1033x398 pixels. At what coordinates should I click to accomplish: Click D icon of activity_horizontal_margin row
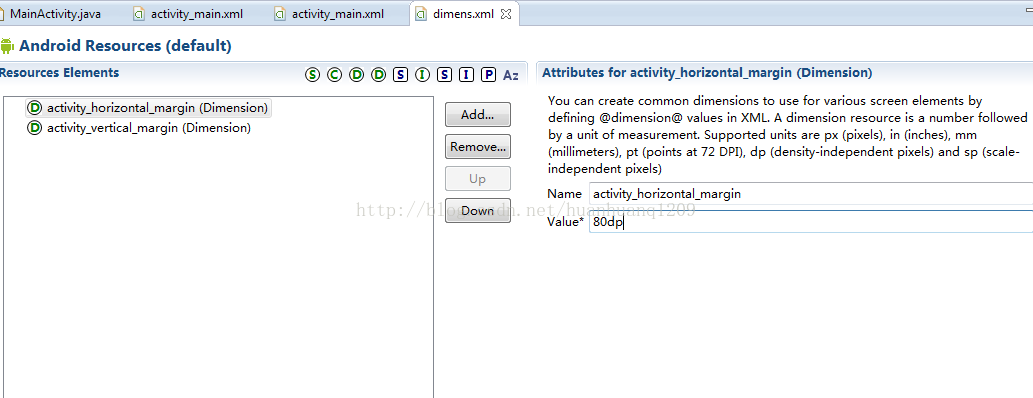[34, 108]
